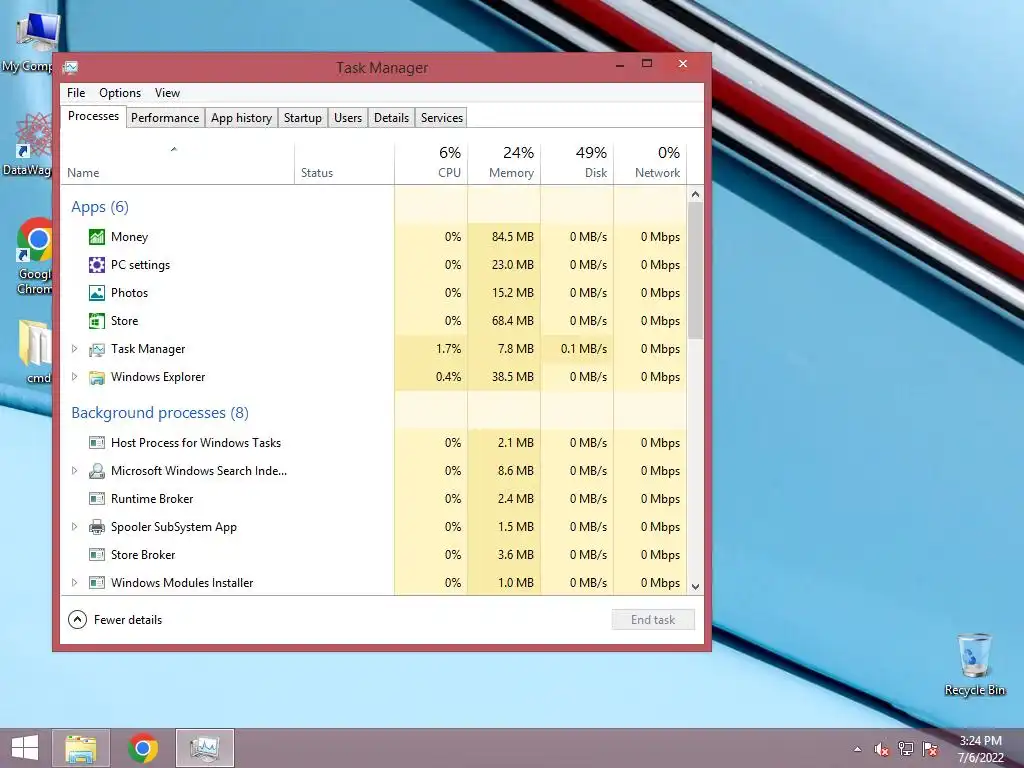
Task: Sort by the Network column header
Action: point(650,163)
